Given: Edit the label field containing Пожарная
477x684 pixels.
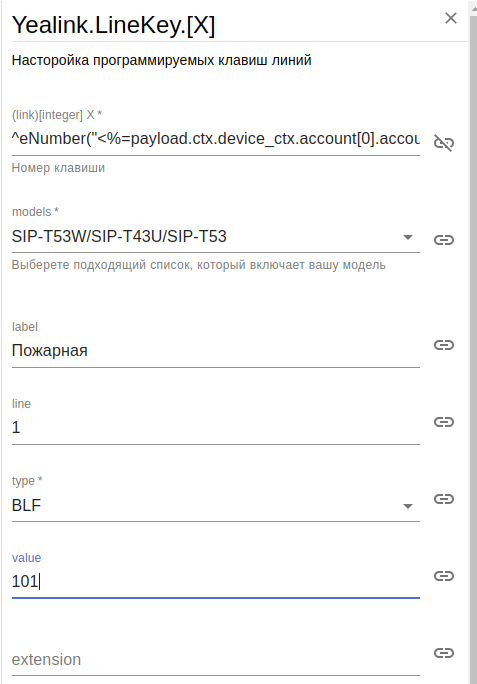Looking at the screenshot, I should 216,351.
